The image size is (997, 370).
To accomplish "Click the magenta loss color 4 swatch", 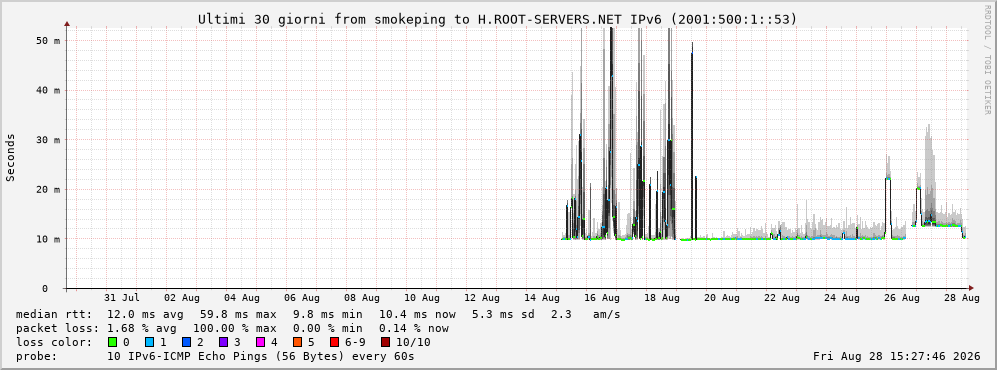I will (260, 342).
